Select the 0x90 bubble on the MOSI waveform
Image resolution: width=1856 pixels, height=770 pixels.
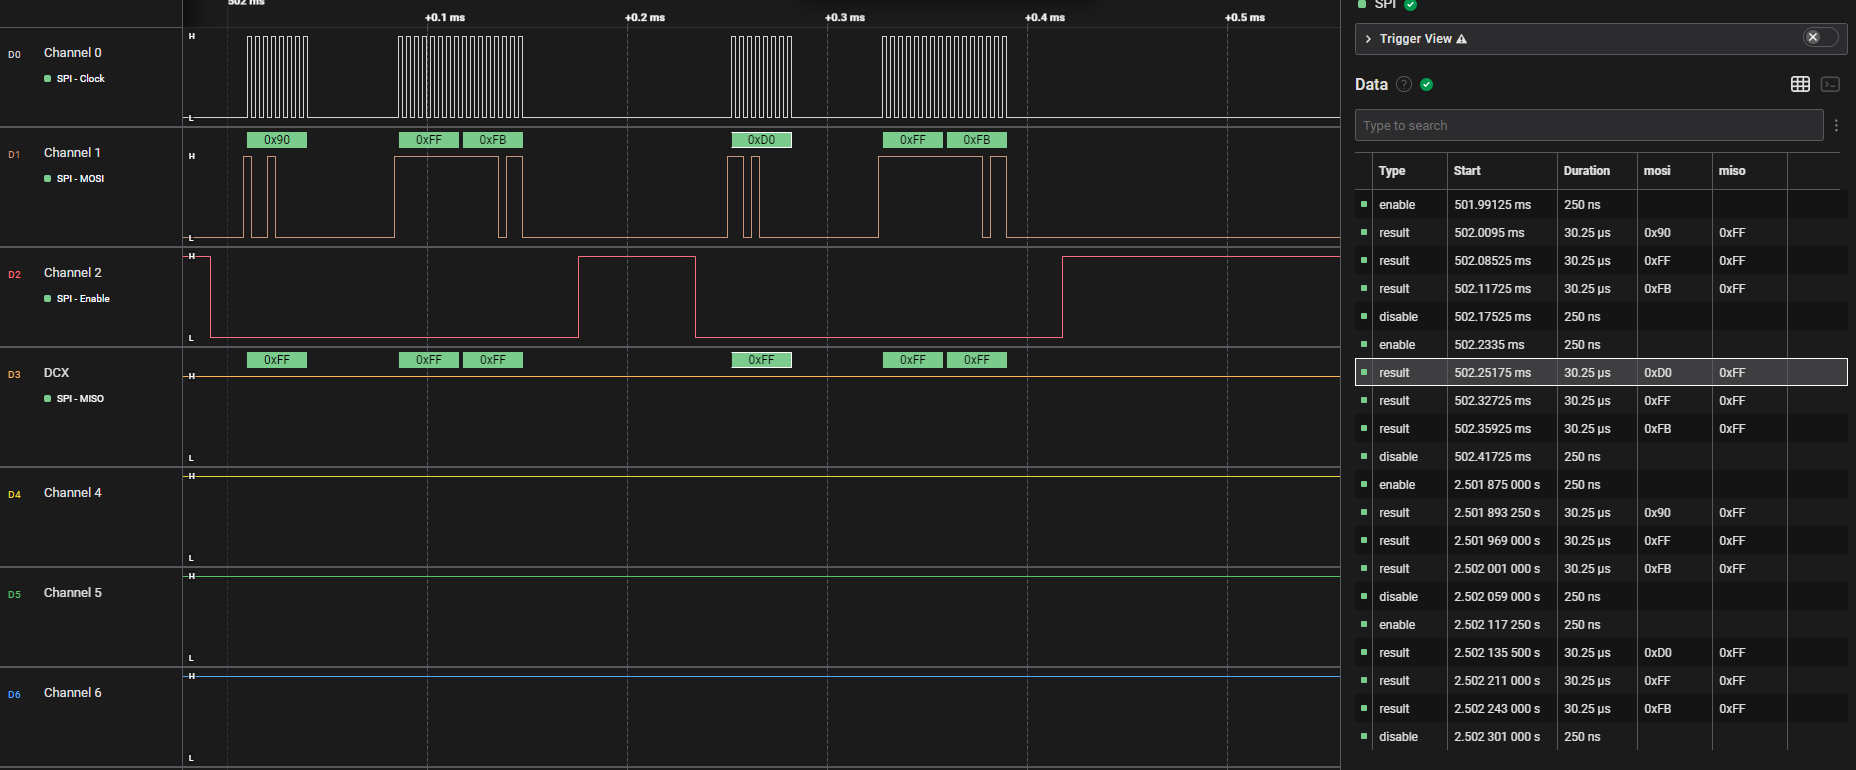pyautogui.click(x=277, y=140)
